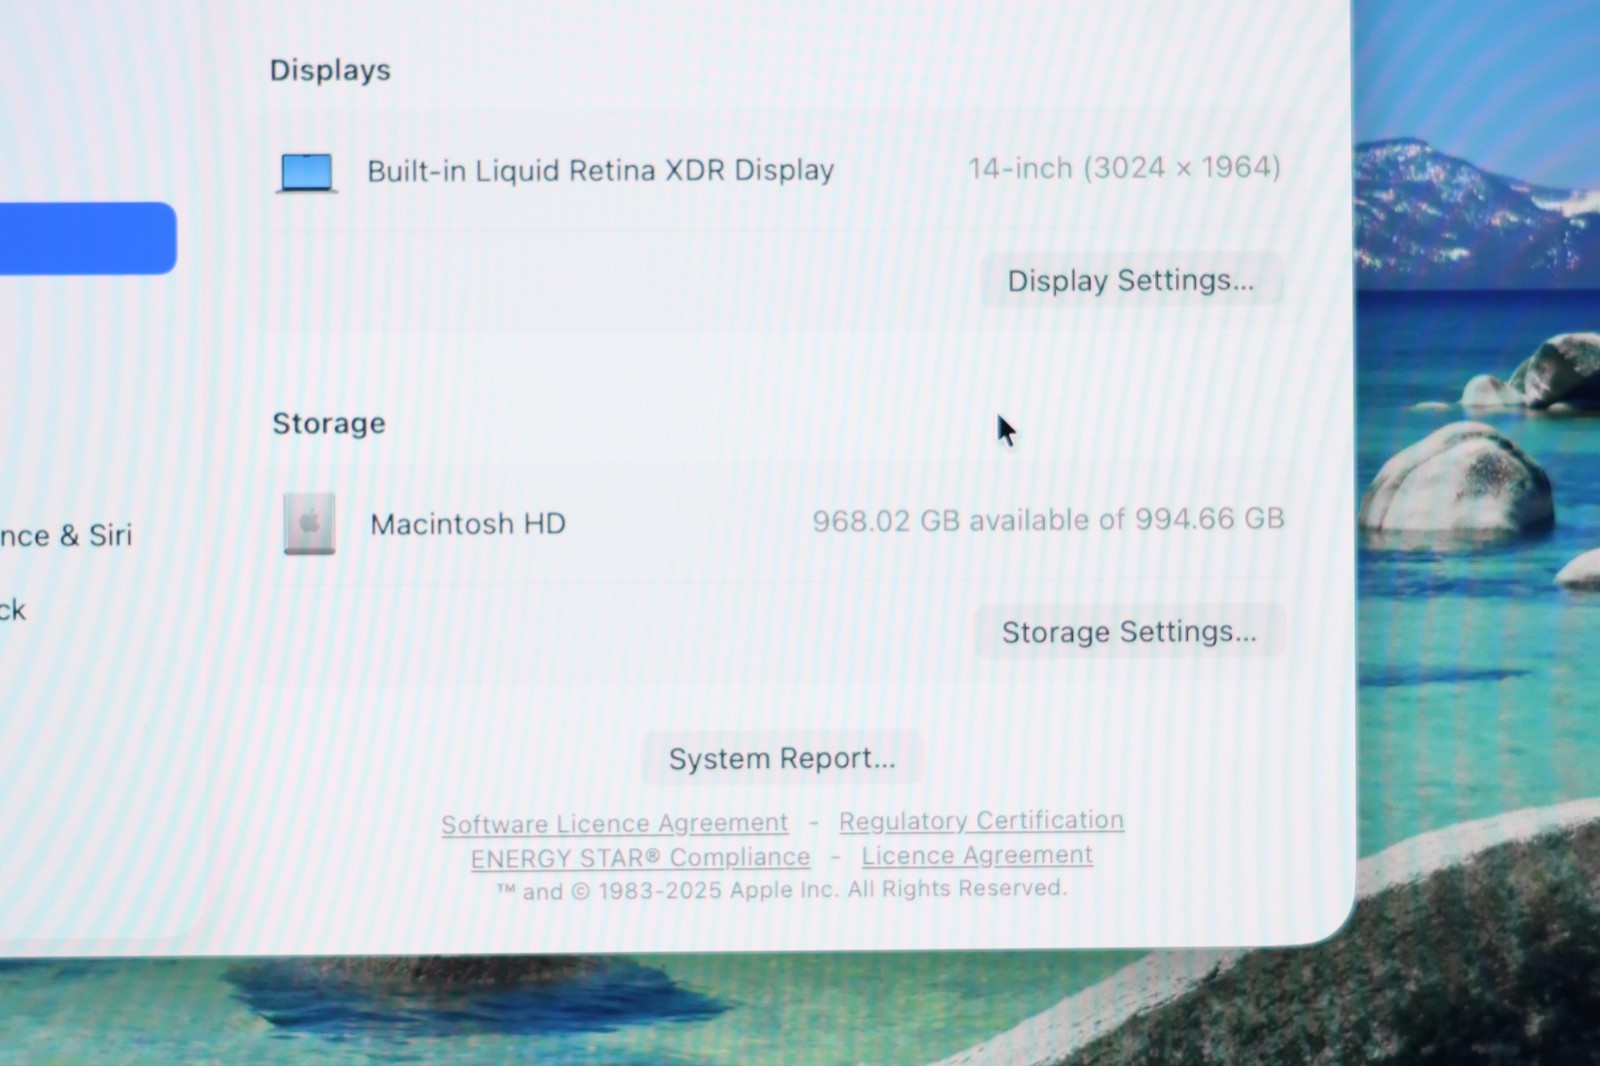1600x1066 pixels.
Task: Select the Desktop & Dock sidebar item
Action: [x=13, y=610]
